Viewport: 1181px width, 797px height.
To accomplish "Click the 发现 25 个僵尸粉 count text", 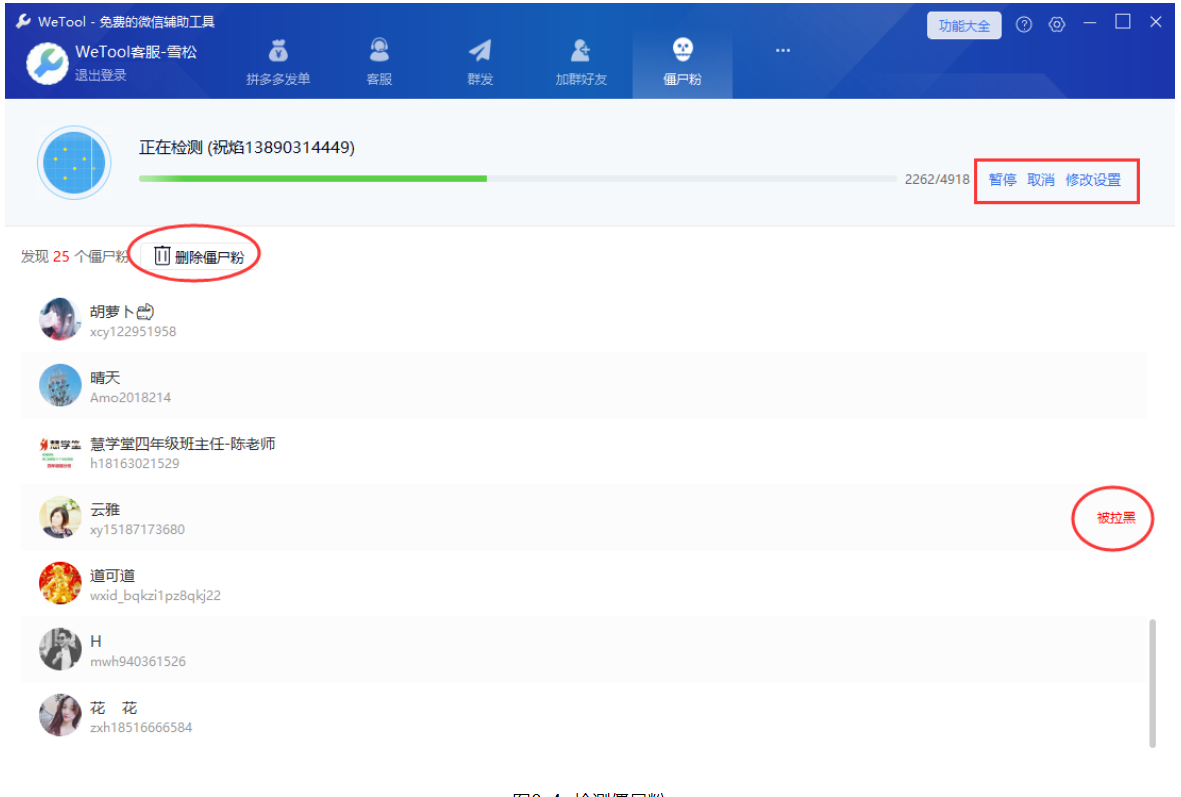I will (75, 257).
